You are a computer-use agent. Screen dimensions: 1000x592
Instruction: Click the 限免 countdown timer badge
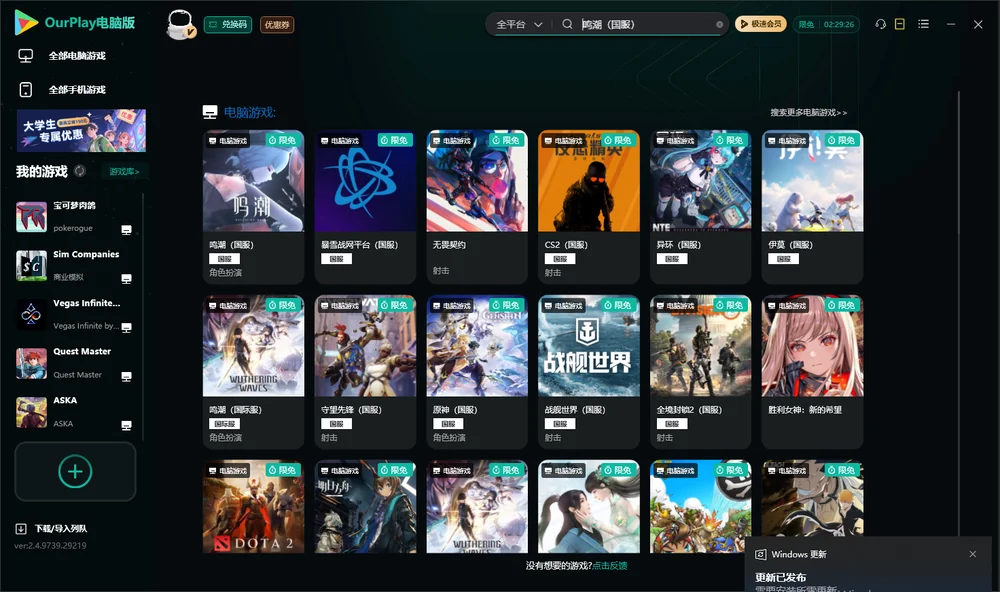(826, 24)
